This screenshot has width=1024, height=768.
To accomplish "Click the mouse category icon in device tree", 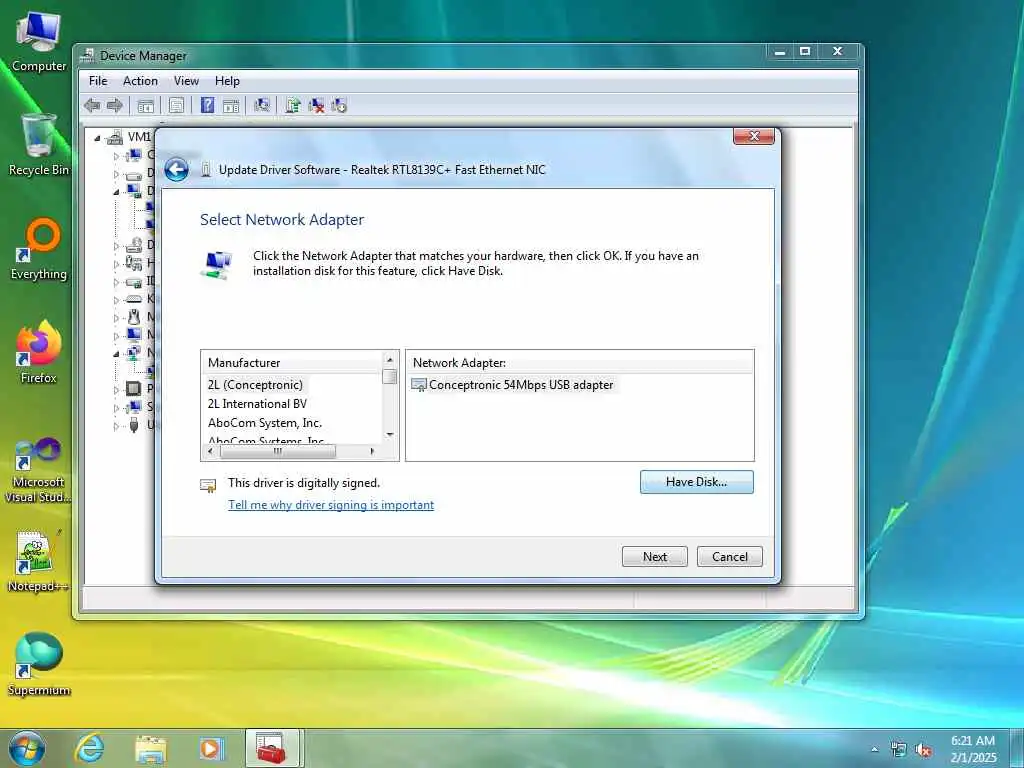I will tap(133, 317).
